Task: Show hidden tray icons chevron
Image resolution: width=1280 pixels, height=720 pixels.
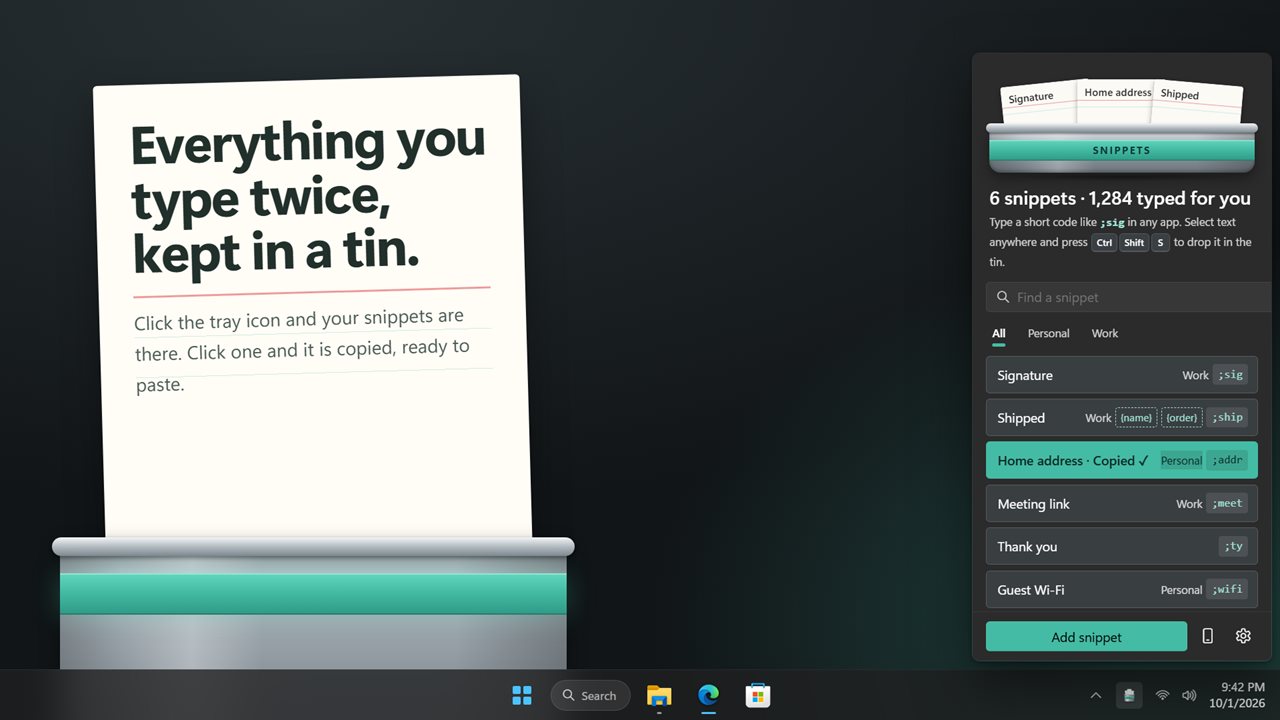Action: 1096,695
